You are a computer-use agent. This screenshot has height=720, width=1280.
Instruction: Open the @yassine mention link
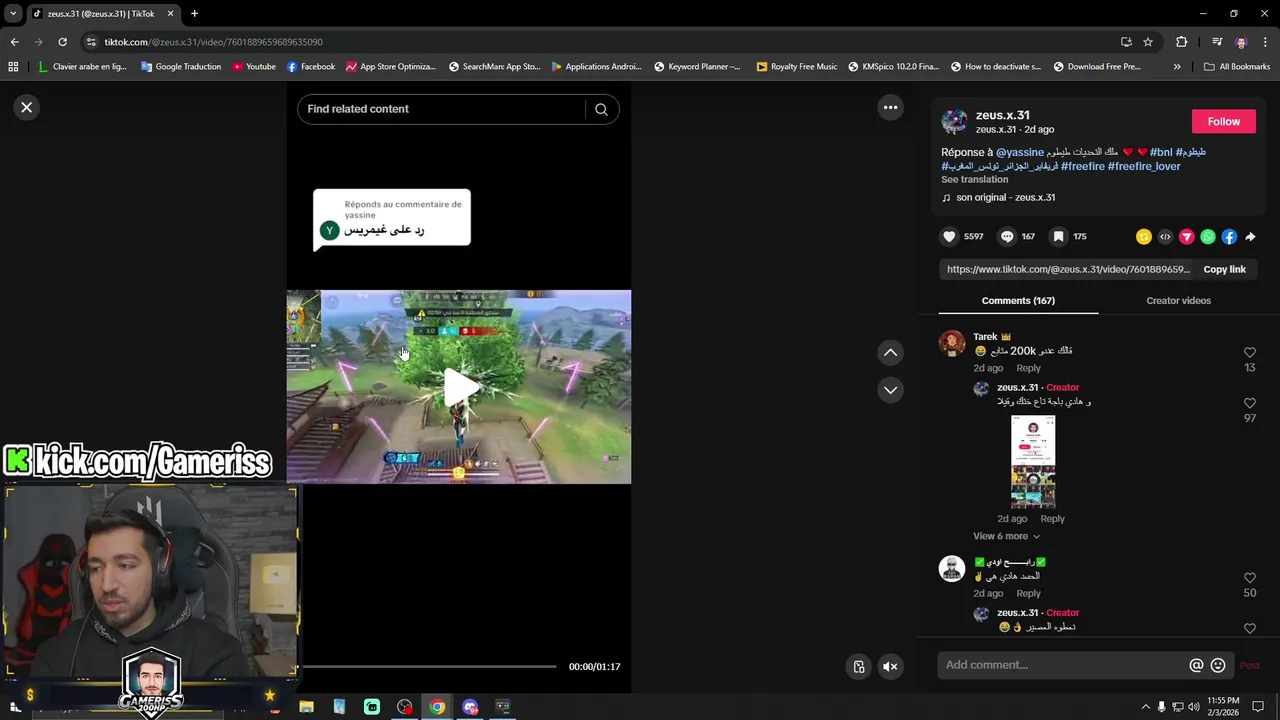pos(1020,152)
